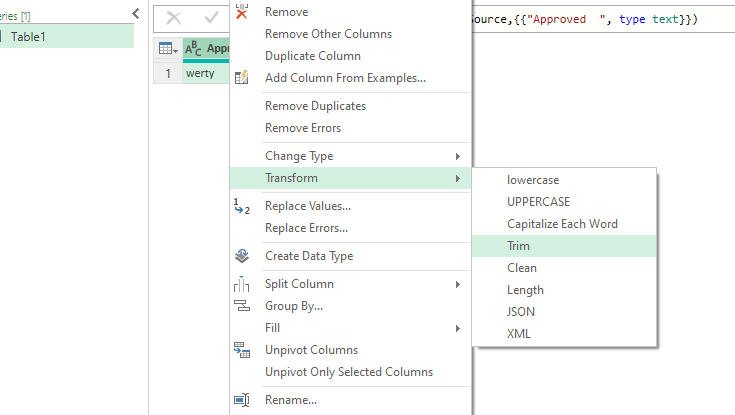This screenshot has width=735, height=415.
Task: Click the Group By icon
Action: click(242, 306)
